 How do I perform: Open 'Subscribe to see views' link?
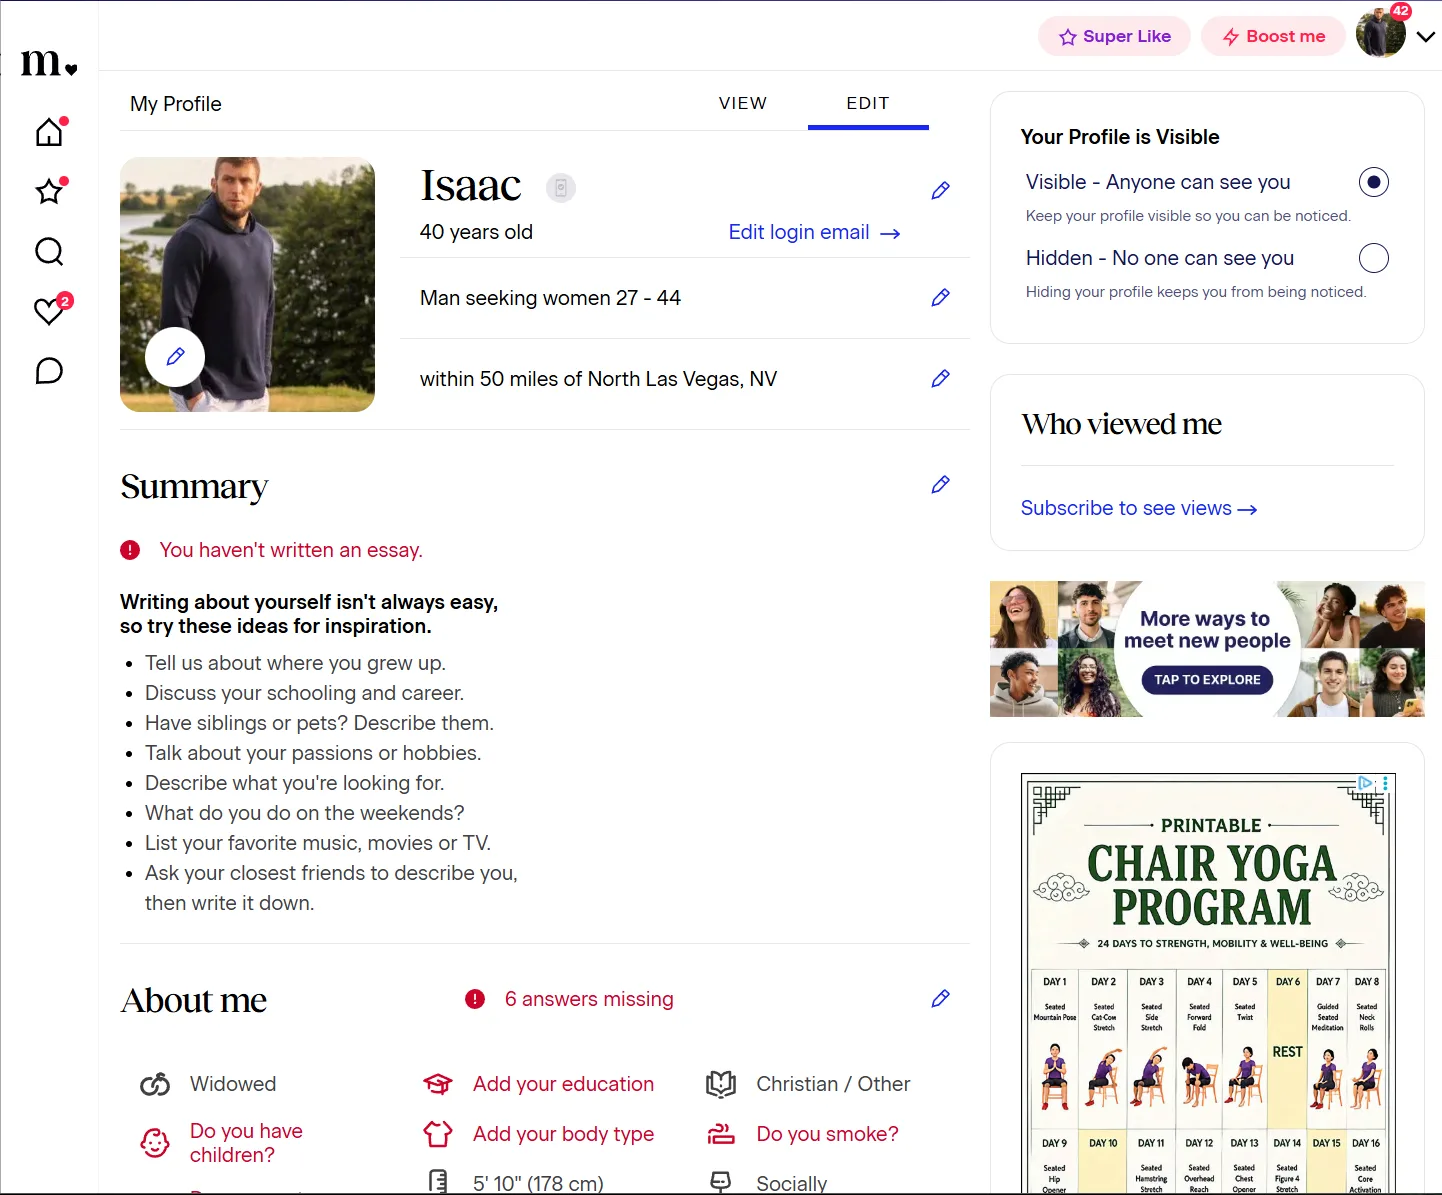tap(1139, 508)
